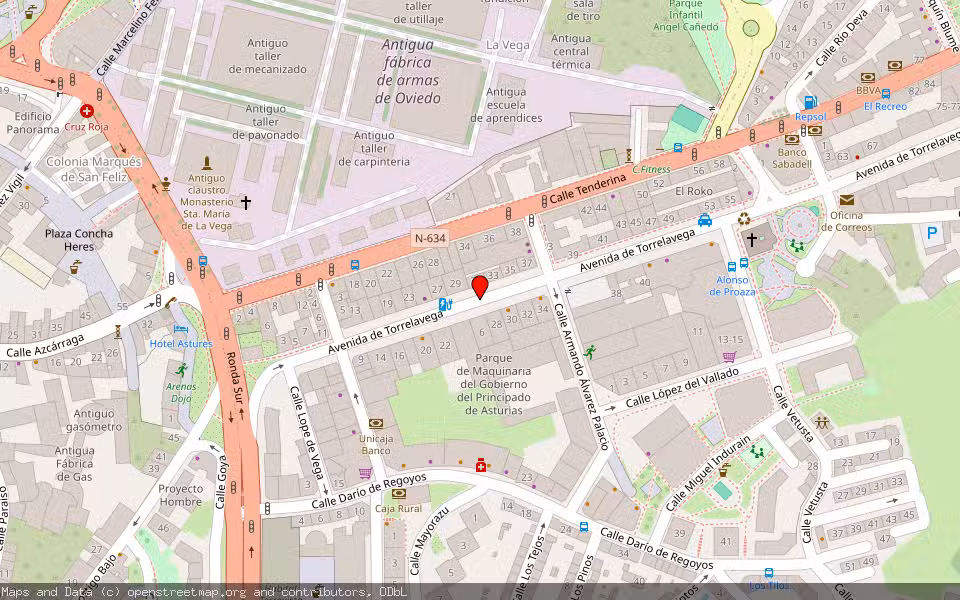This screenshot has height=600, width=960.
Task: Select the shopping cart icon below Unicaja Banco
Action: coord(365,473)
